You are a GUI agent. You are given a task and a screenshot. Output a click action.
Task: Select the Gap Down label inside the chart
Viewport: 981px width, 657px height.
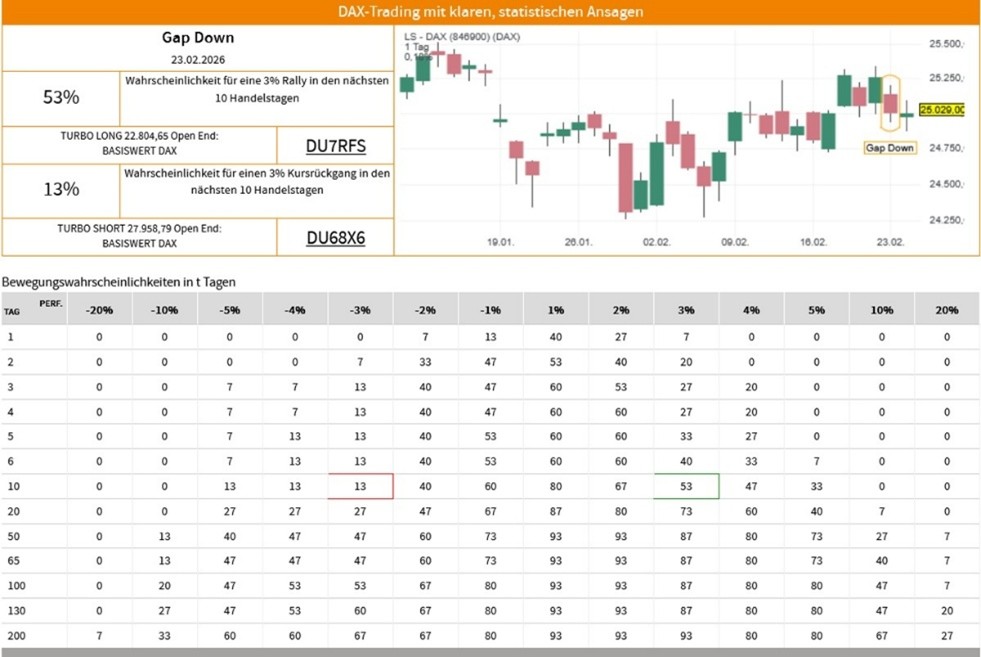tap(889, 148)
